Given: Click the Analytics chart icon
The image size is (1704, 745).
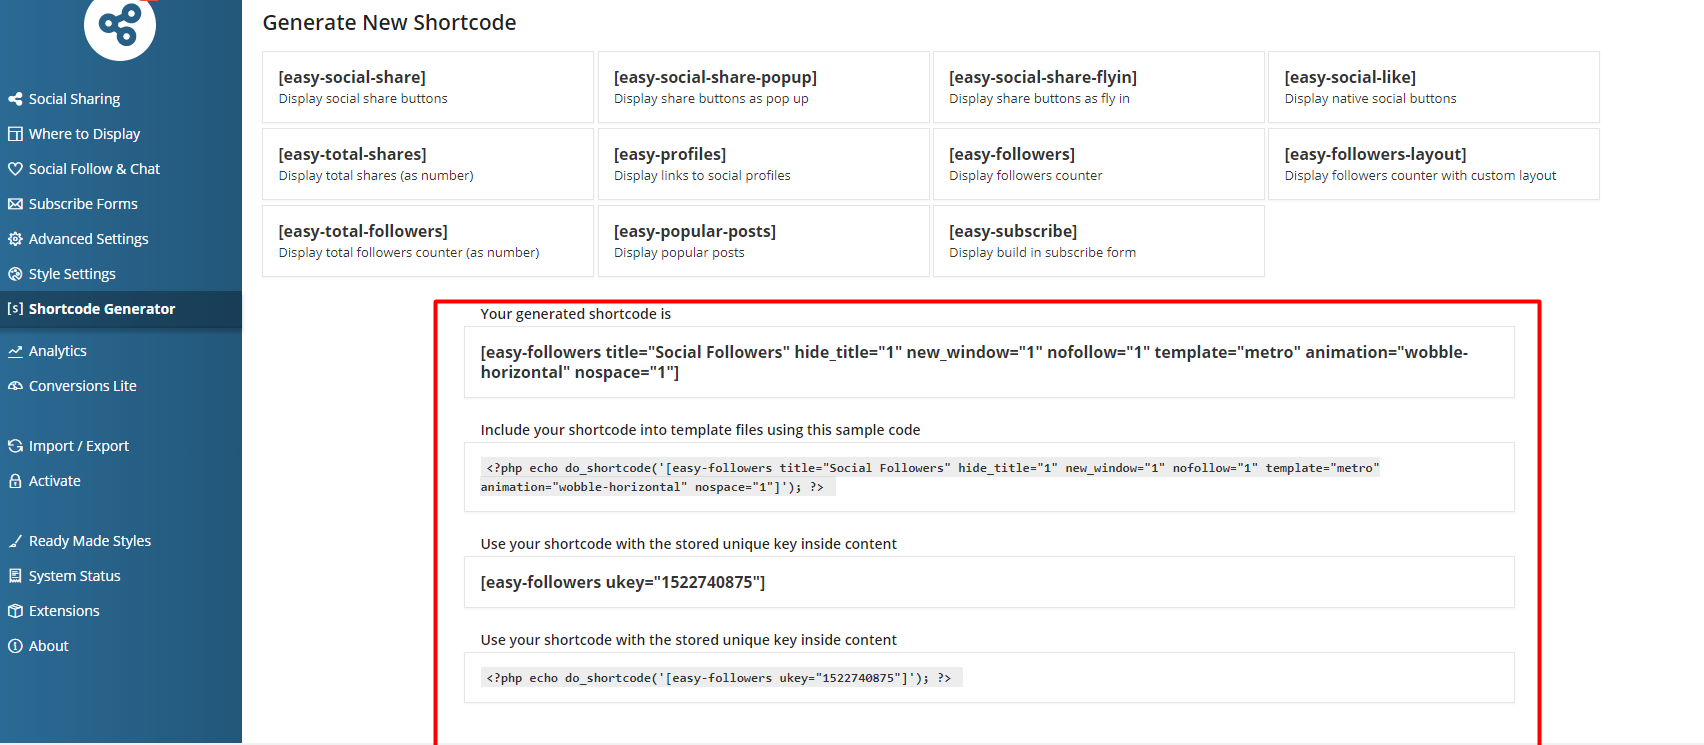Looking at the screenshot, I should tap(15, 351).
